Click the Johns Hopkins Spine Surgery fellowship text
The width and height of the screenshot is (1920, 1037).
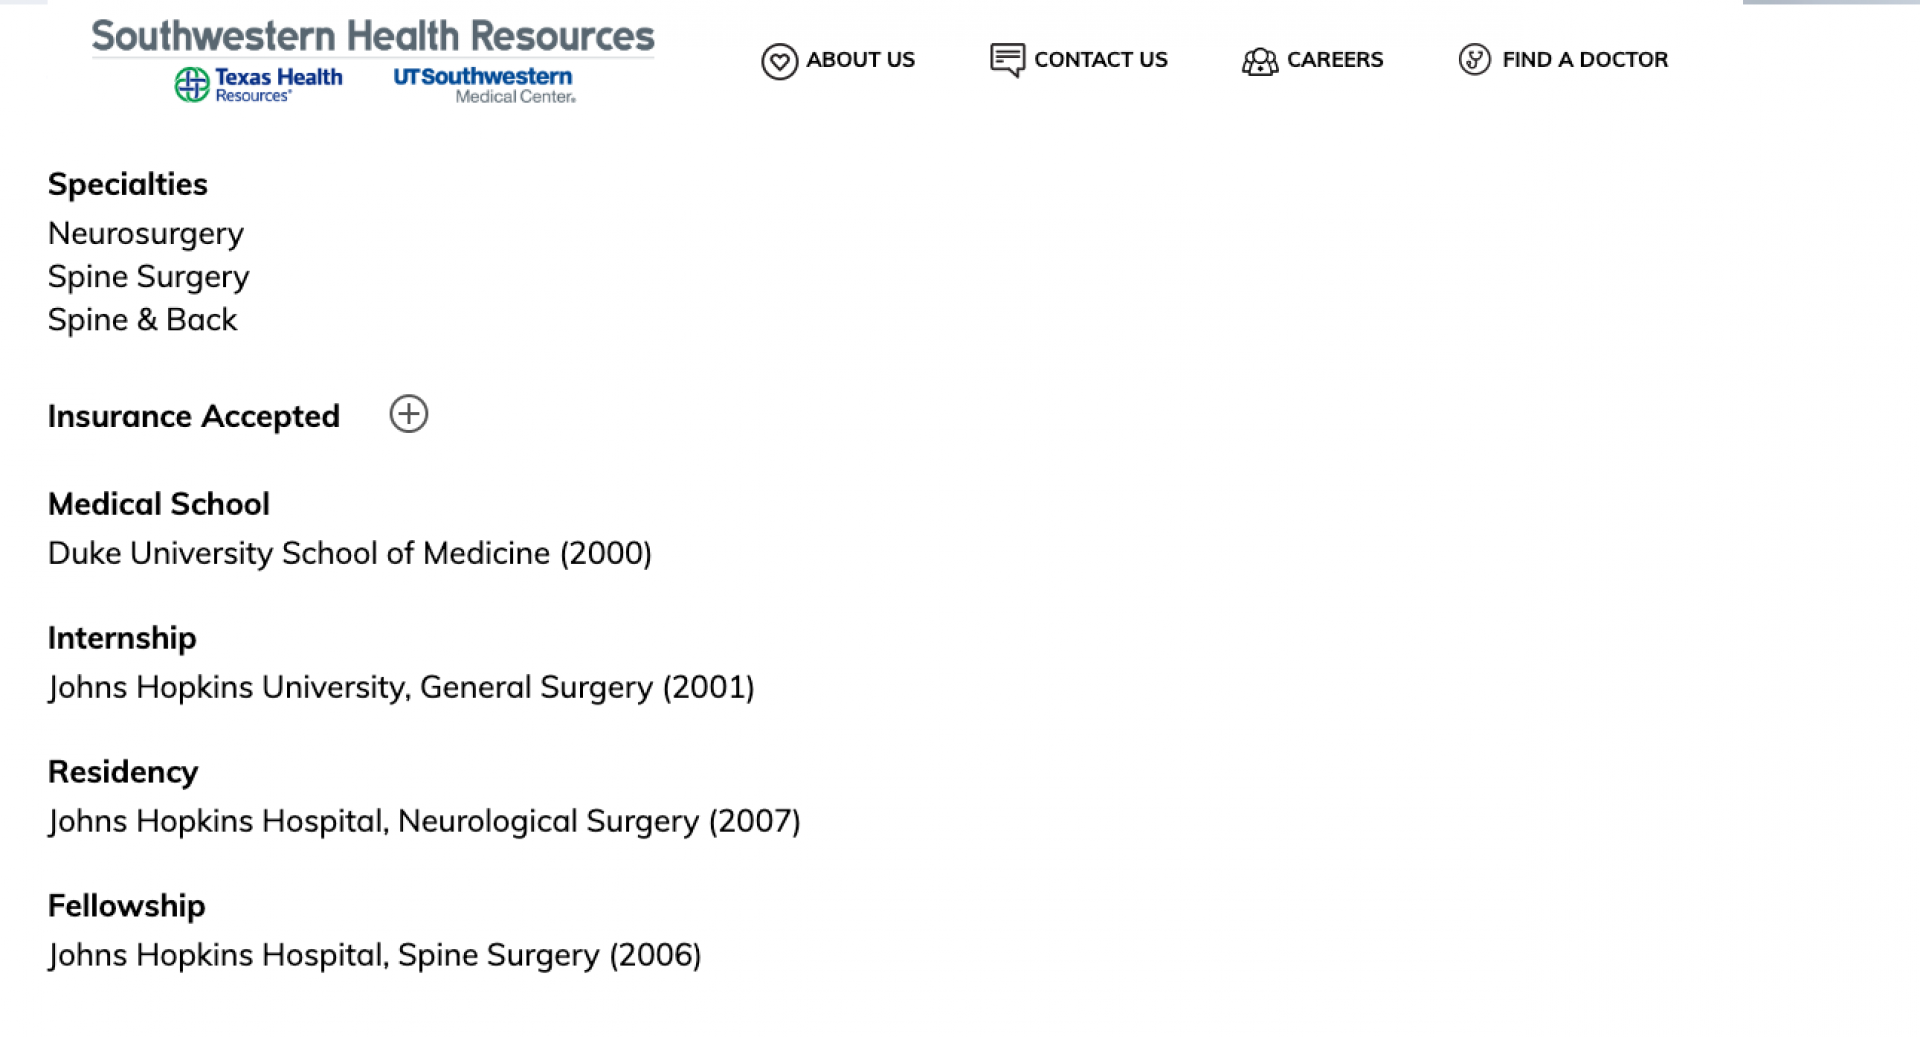point(375,955)
